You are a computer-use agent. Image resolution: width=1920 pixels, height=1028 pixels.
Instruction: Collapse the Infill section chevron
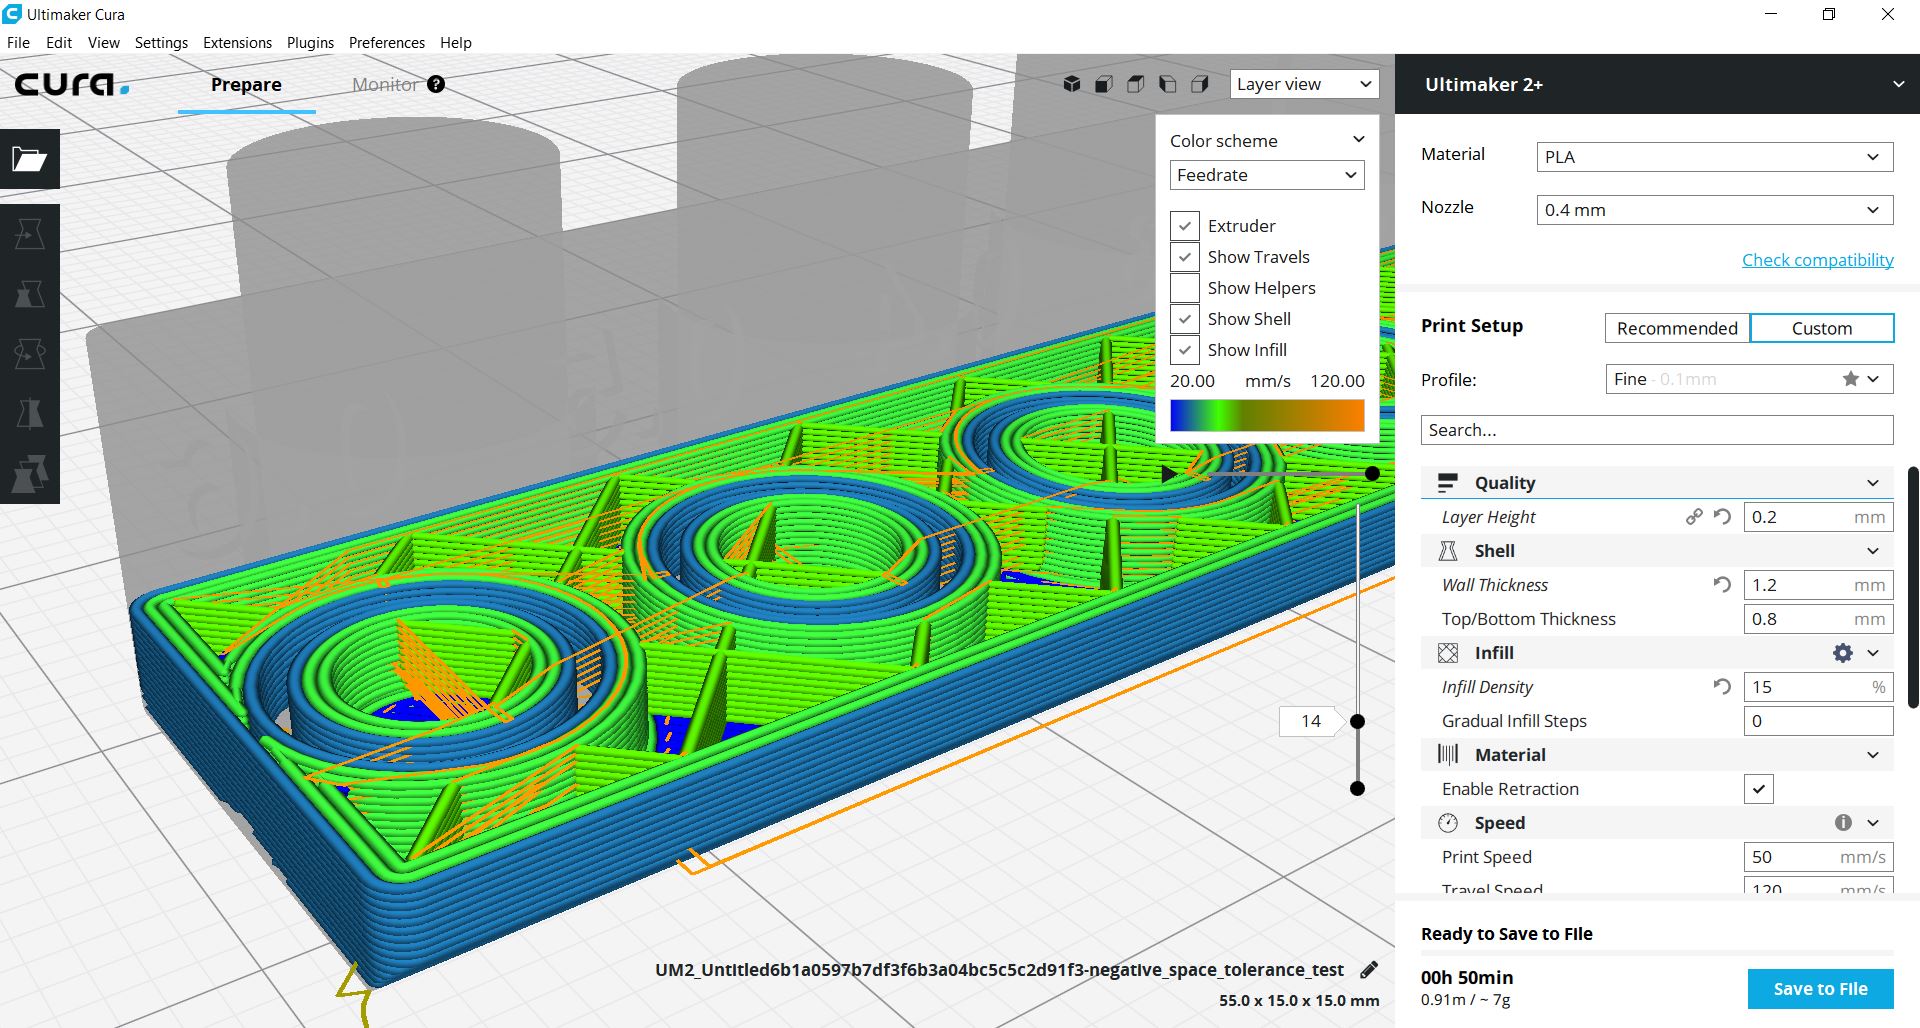(x=1873, y=653)
